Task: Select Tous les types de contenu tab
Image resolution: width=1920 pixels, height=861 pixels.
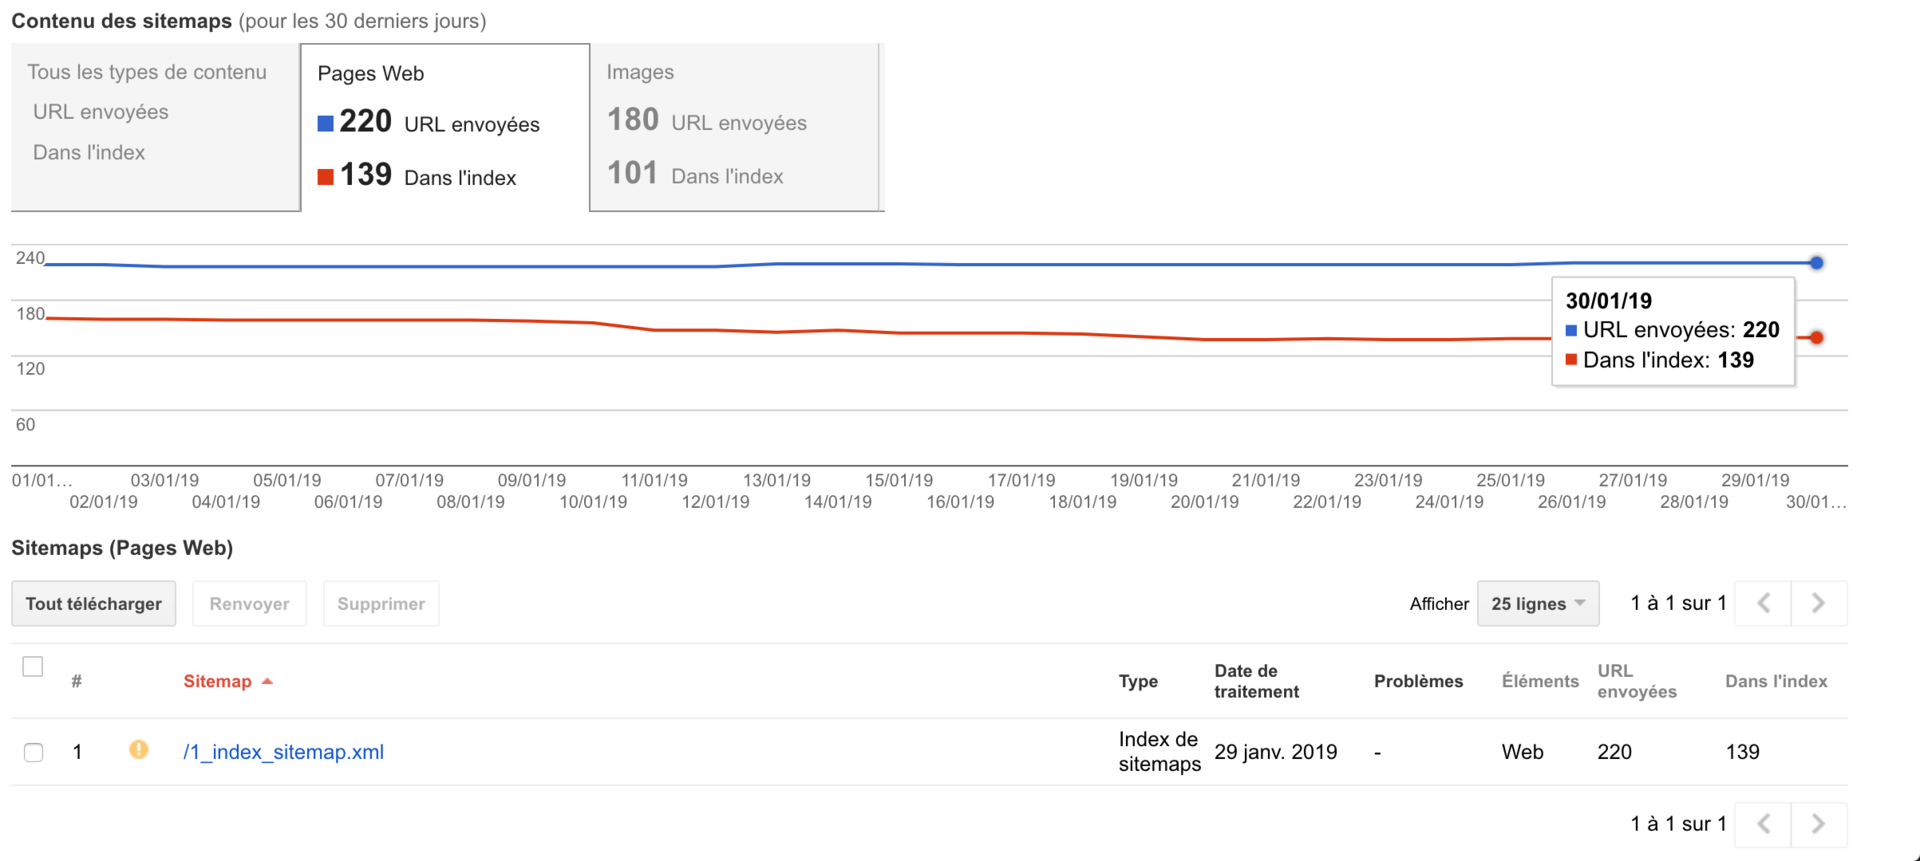Action: click(155, 127)
